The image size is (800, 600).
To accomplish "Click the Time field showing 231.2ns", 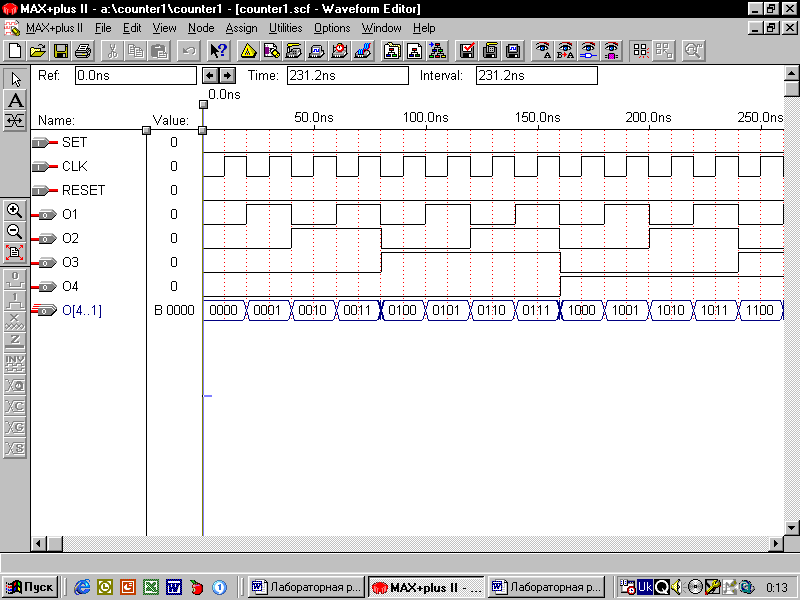I will click(x=347, y=75).
